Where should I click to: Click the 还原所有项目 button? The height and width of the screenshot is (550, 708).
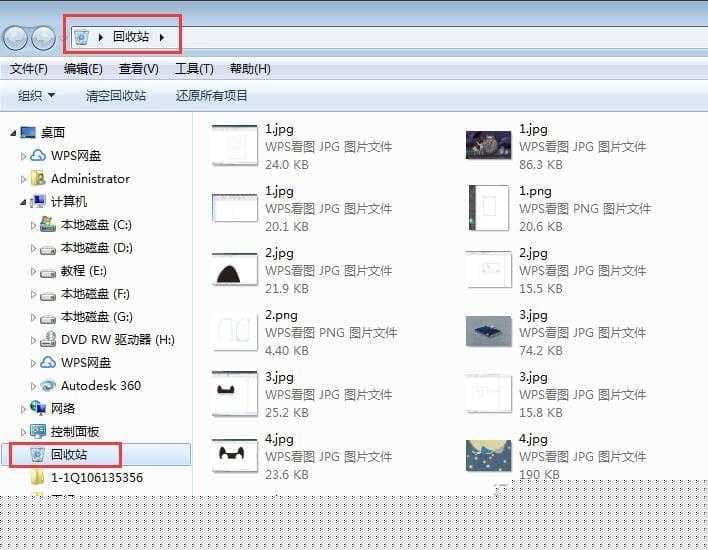[211, 96]
